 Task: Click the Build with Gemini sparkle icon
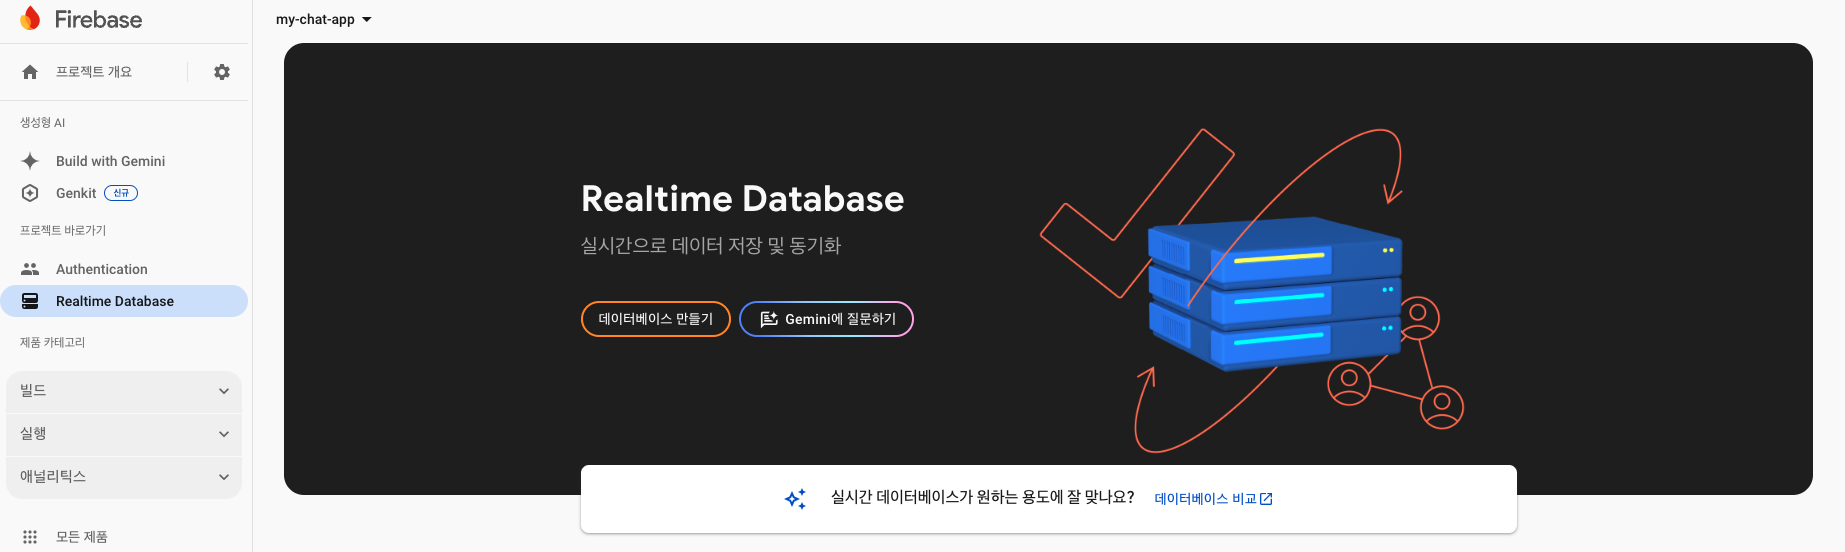pos(30,161)
